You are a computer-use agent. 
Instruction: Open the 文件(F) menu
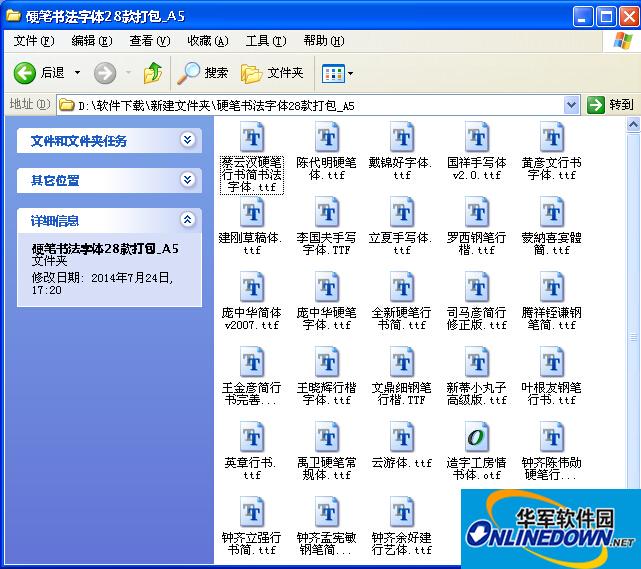tap(34, 41)
